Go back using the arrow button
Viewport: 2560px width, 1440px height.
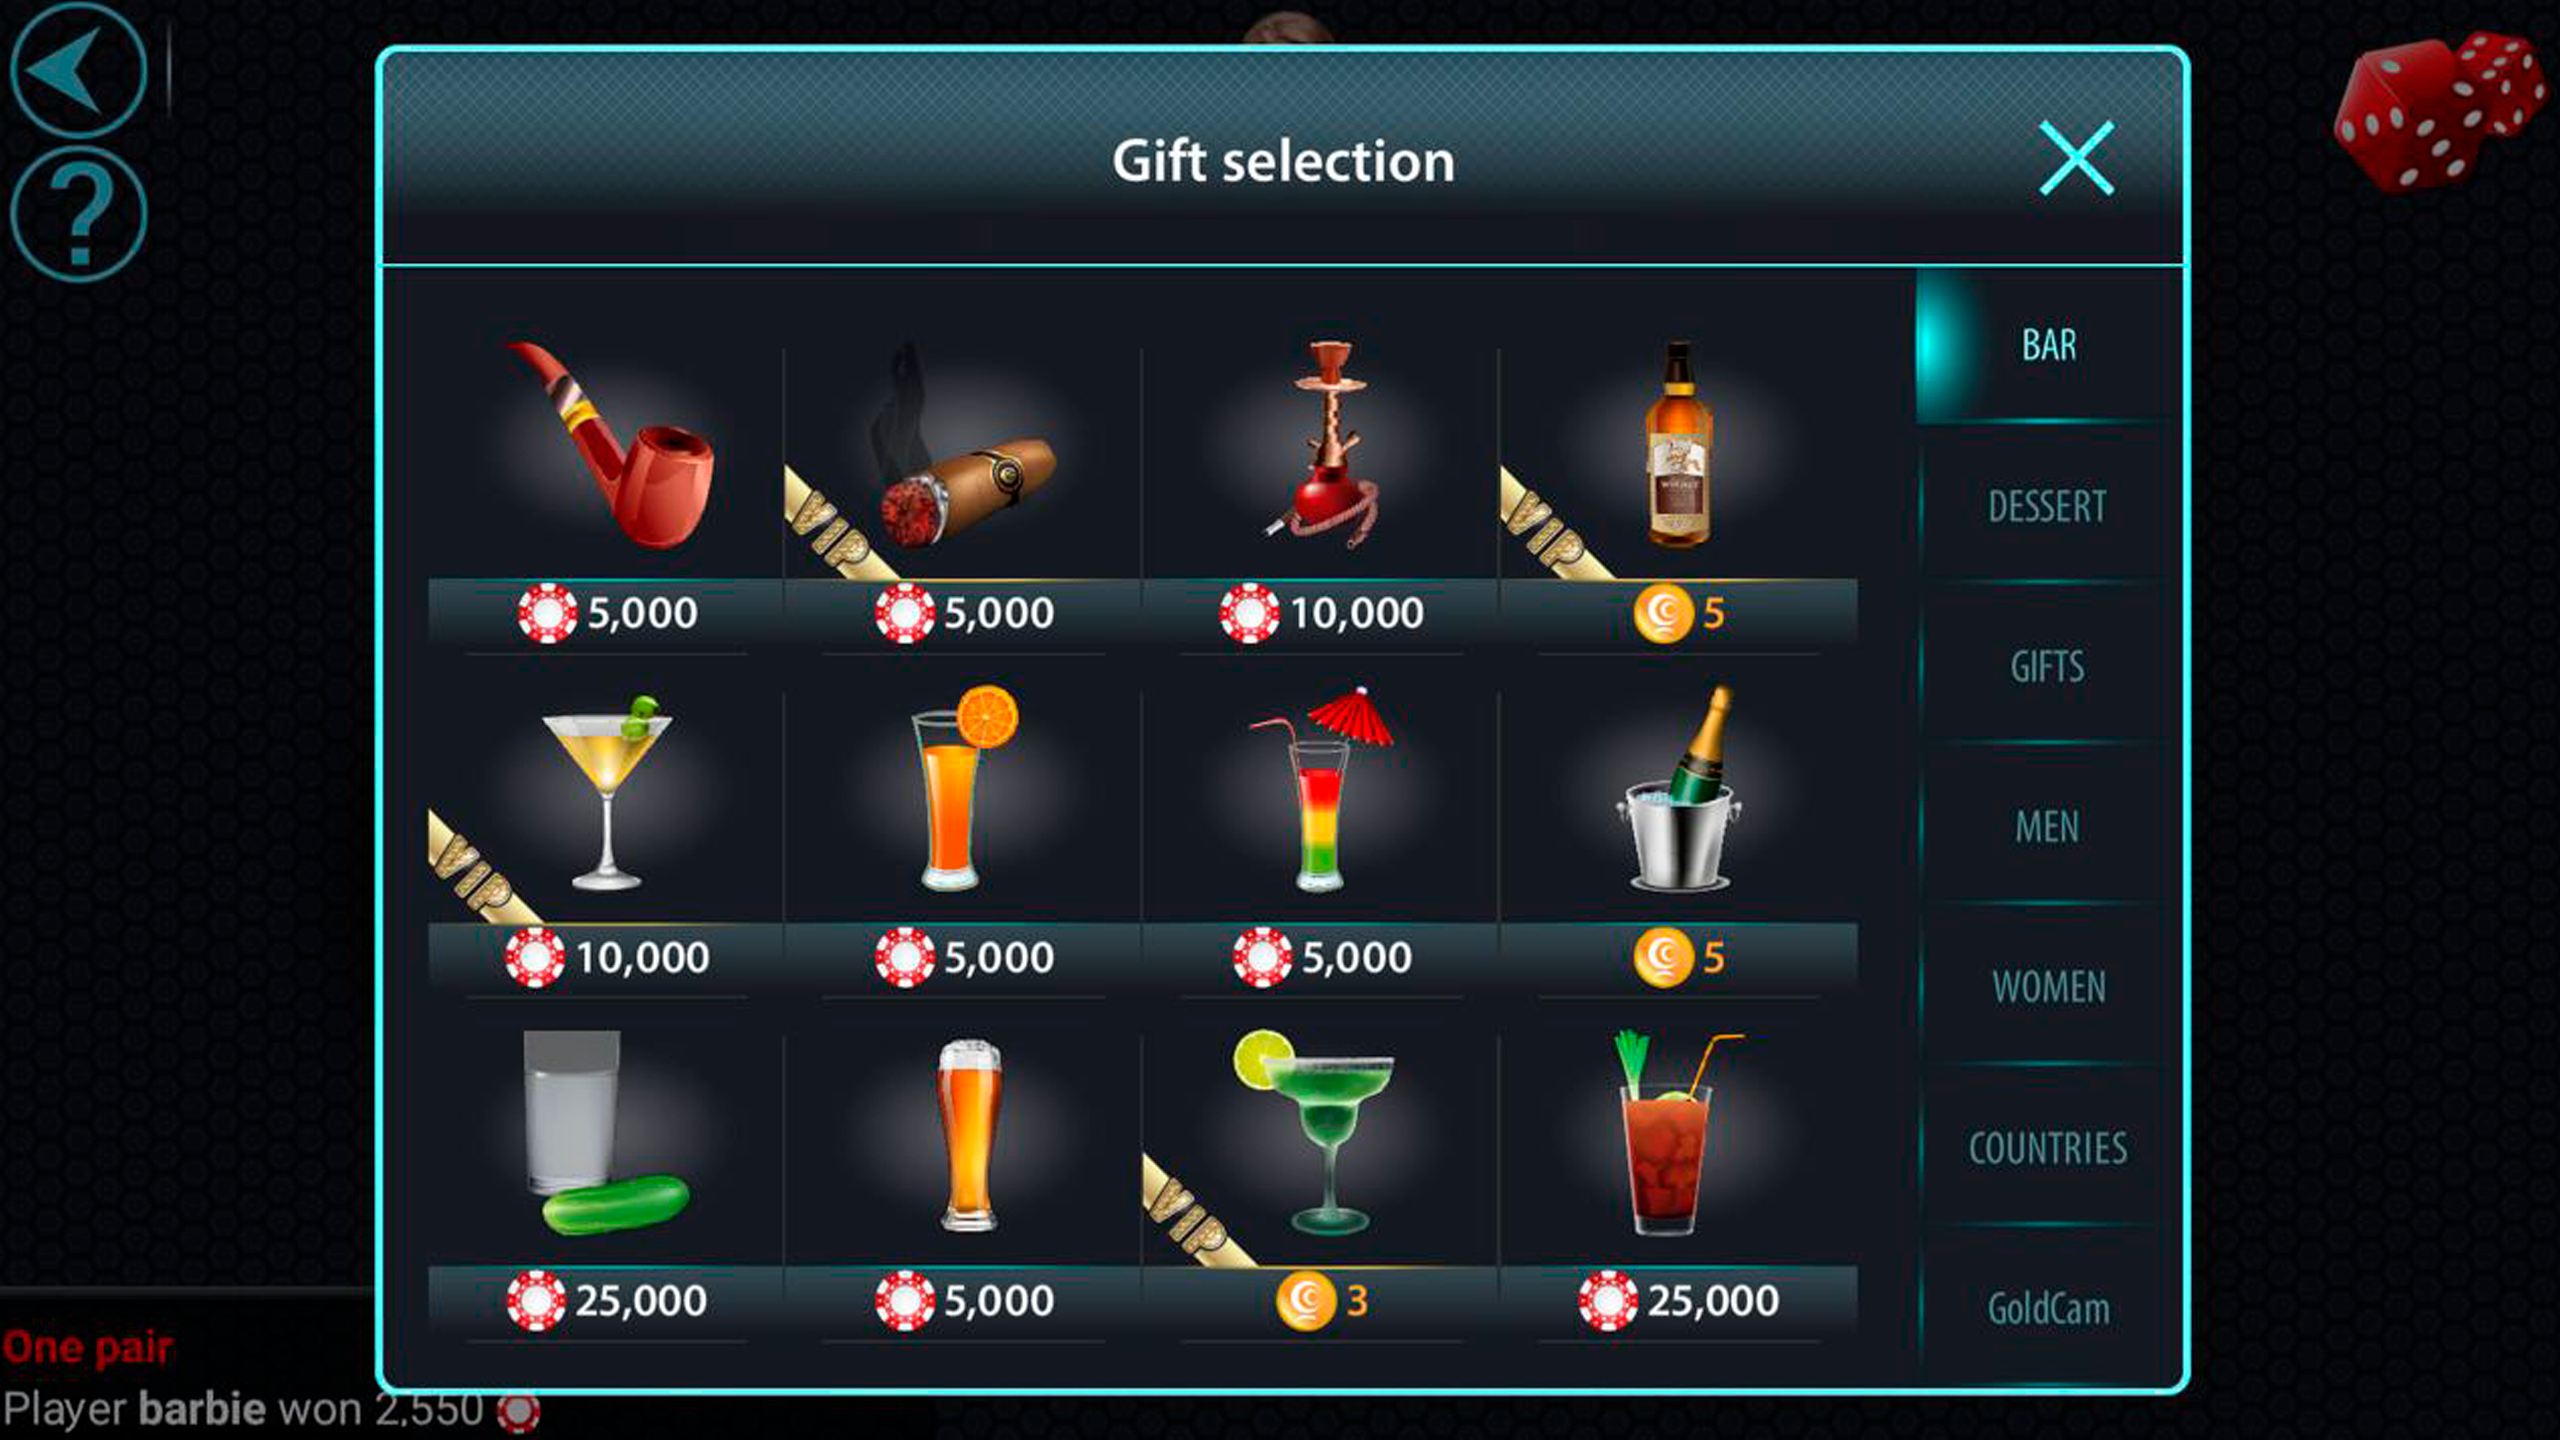coord(78,70)
